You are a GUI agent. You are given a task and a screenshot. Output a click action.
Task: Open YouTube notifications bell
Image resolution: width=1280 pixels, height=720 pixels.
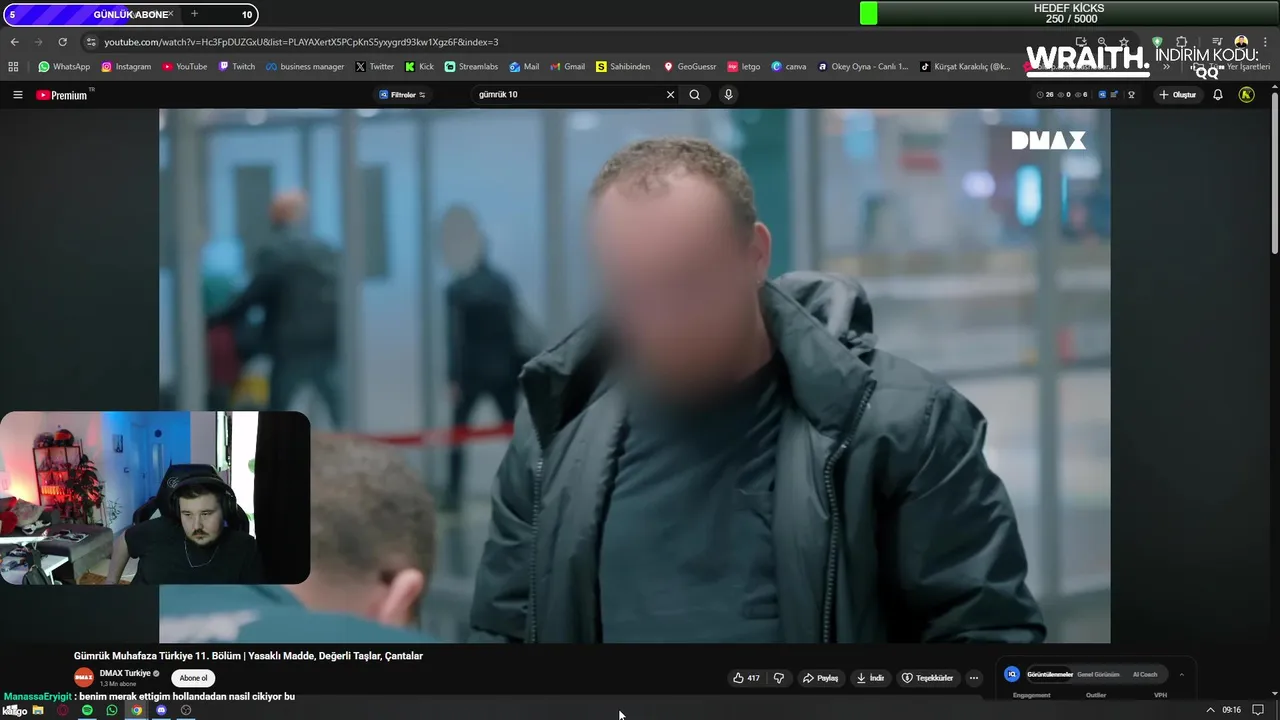point(1218,95)
